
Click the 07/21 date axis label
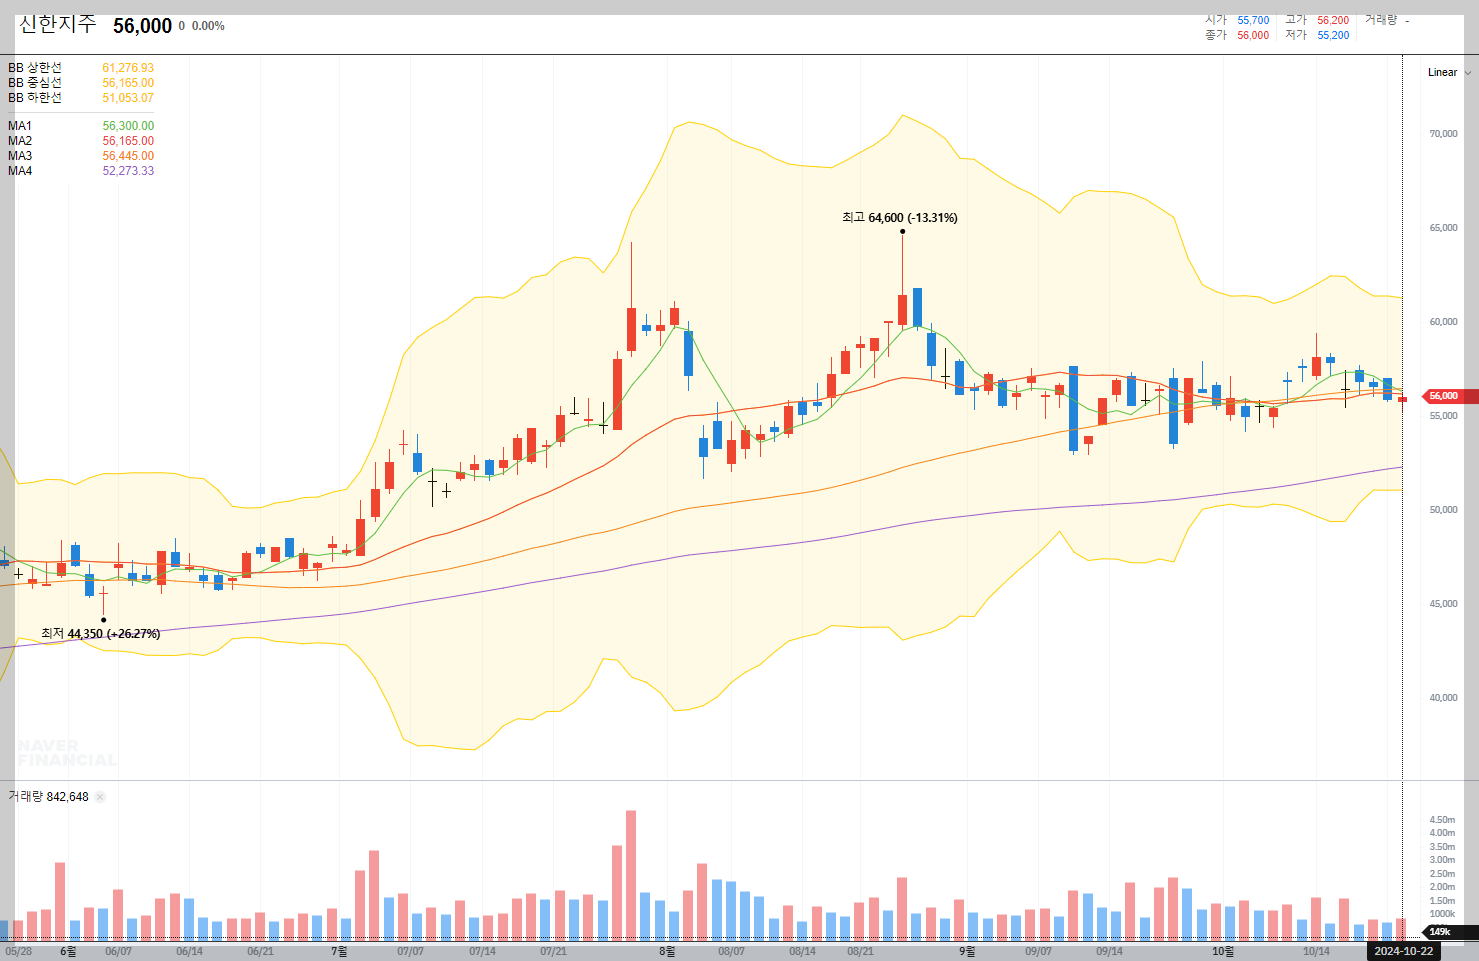553,951
